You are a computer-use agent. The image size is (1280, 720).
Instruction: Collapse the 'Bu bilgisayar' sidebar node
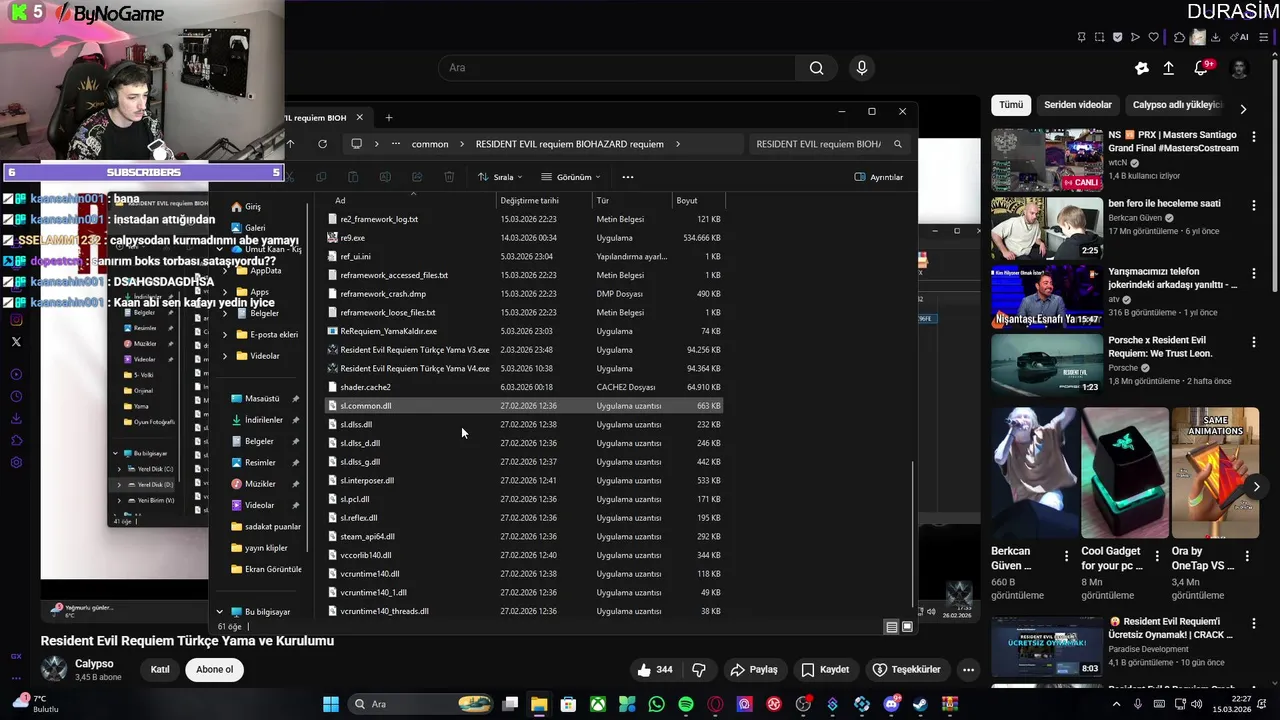click(x=219, y=612)
